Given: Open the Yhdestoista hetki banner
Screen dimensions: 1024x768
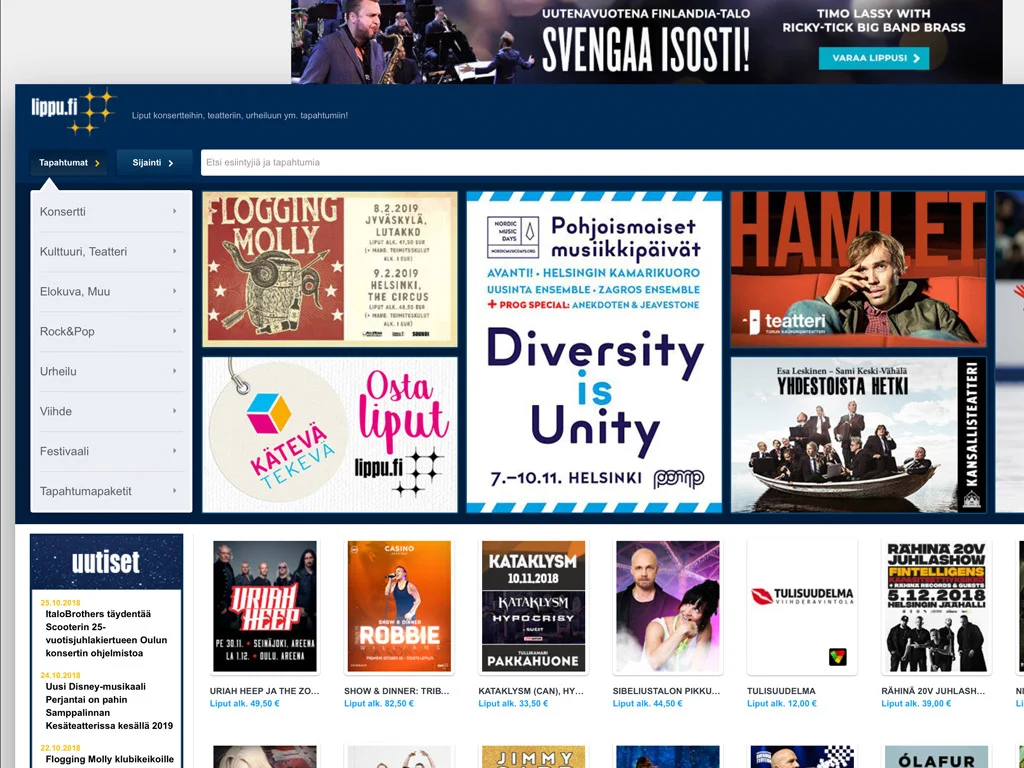Looking at the screenshot, I should tap(858, 434).
